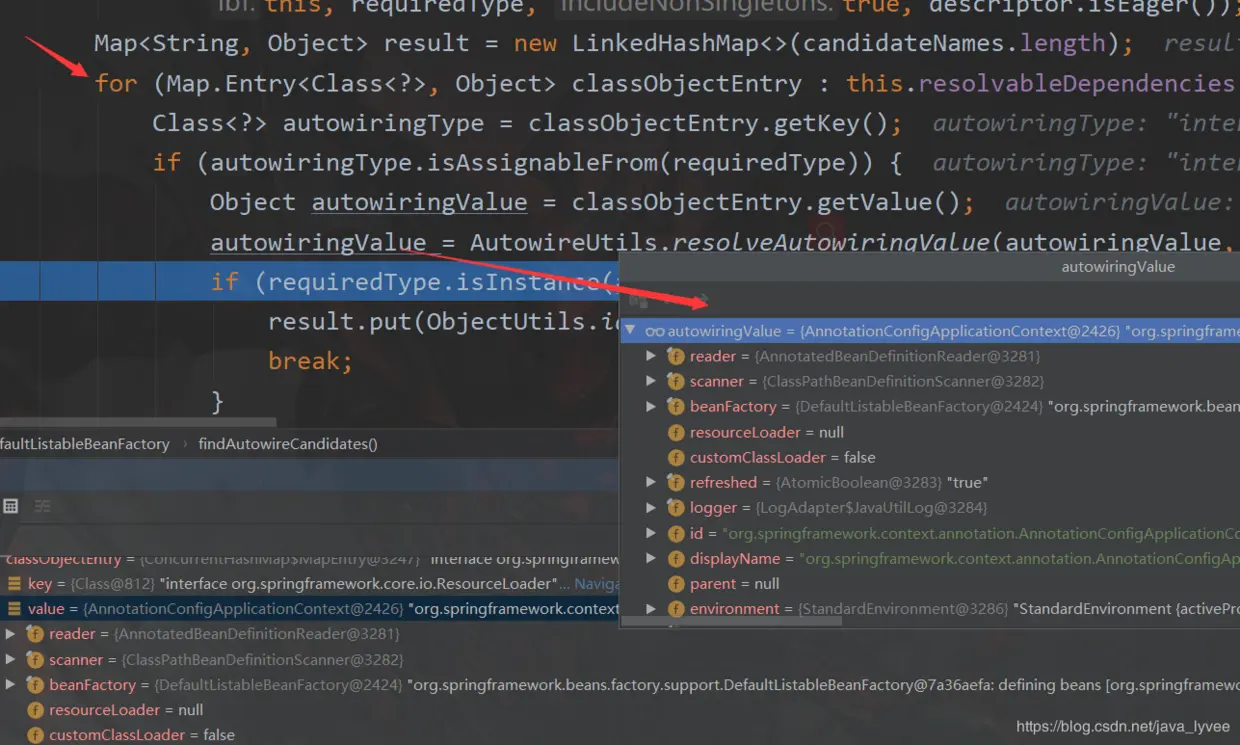The height and width of the screenshot is (745, 1240).
Task: Expand the id string node
Action: [651, 533]
